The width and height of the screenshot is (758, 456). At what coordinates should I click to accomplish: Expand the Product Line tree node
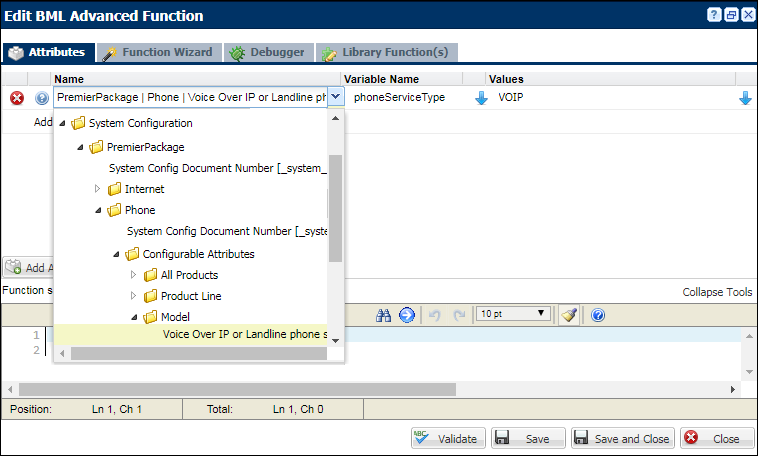click(133, 295)
